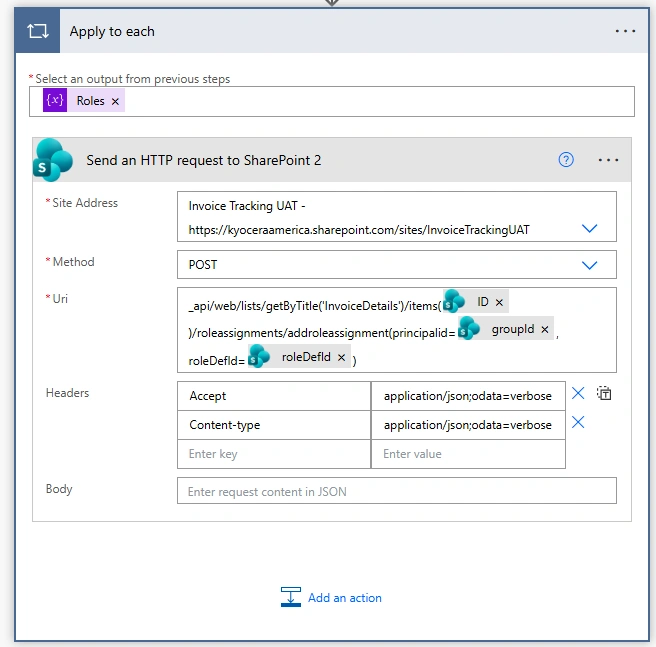The height and width of the screenshot is (647, 656).
Task: Switch headers to text mode
Action: (x=604, y=393)
